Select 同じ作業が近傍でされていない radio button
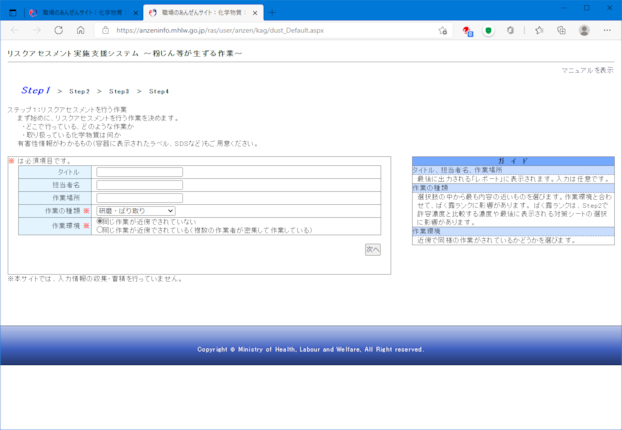 100,221
